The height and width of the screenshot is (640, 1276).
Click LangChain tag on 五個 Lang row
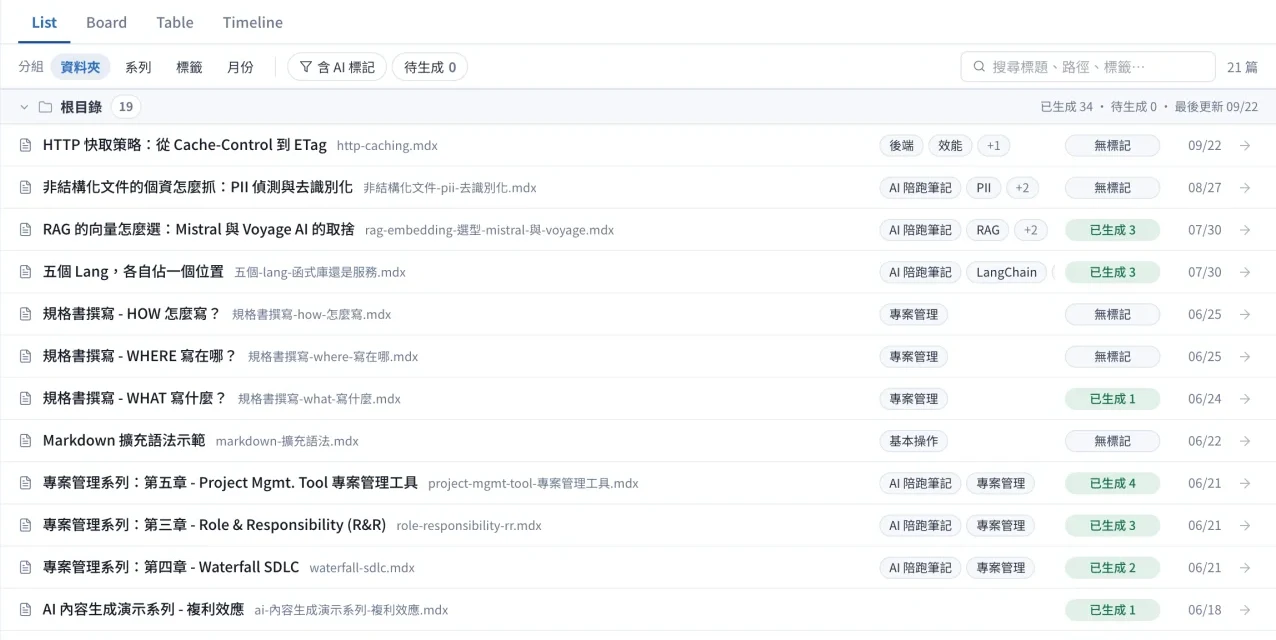coord(1007,272)
